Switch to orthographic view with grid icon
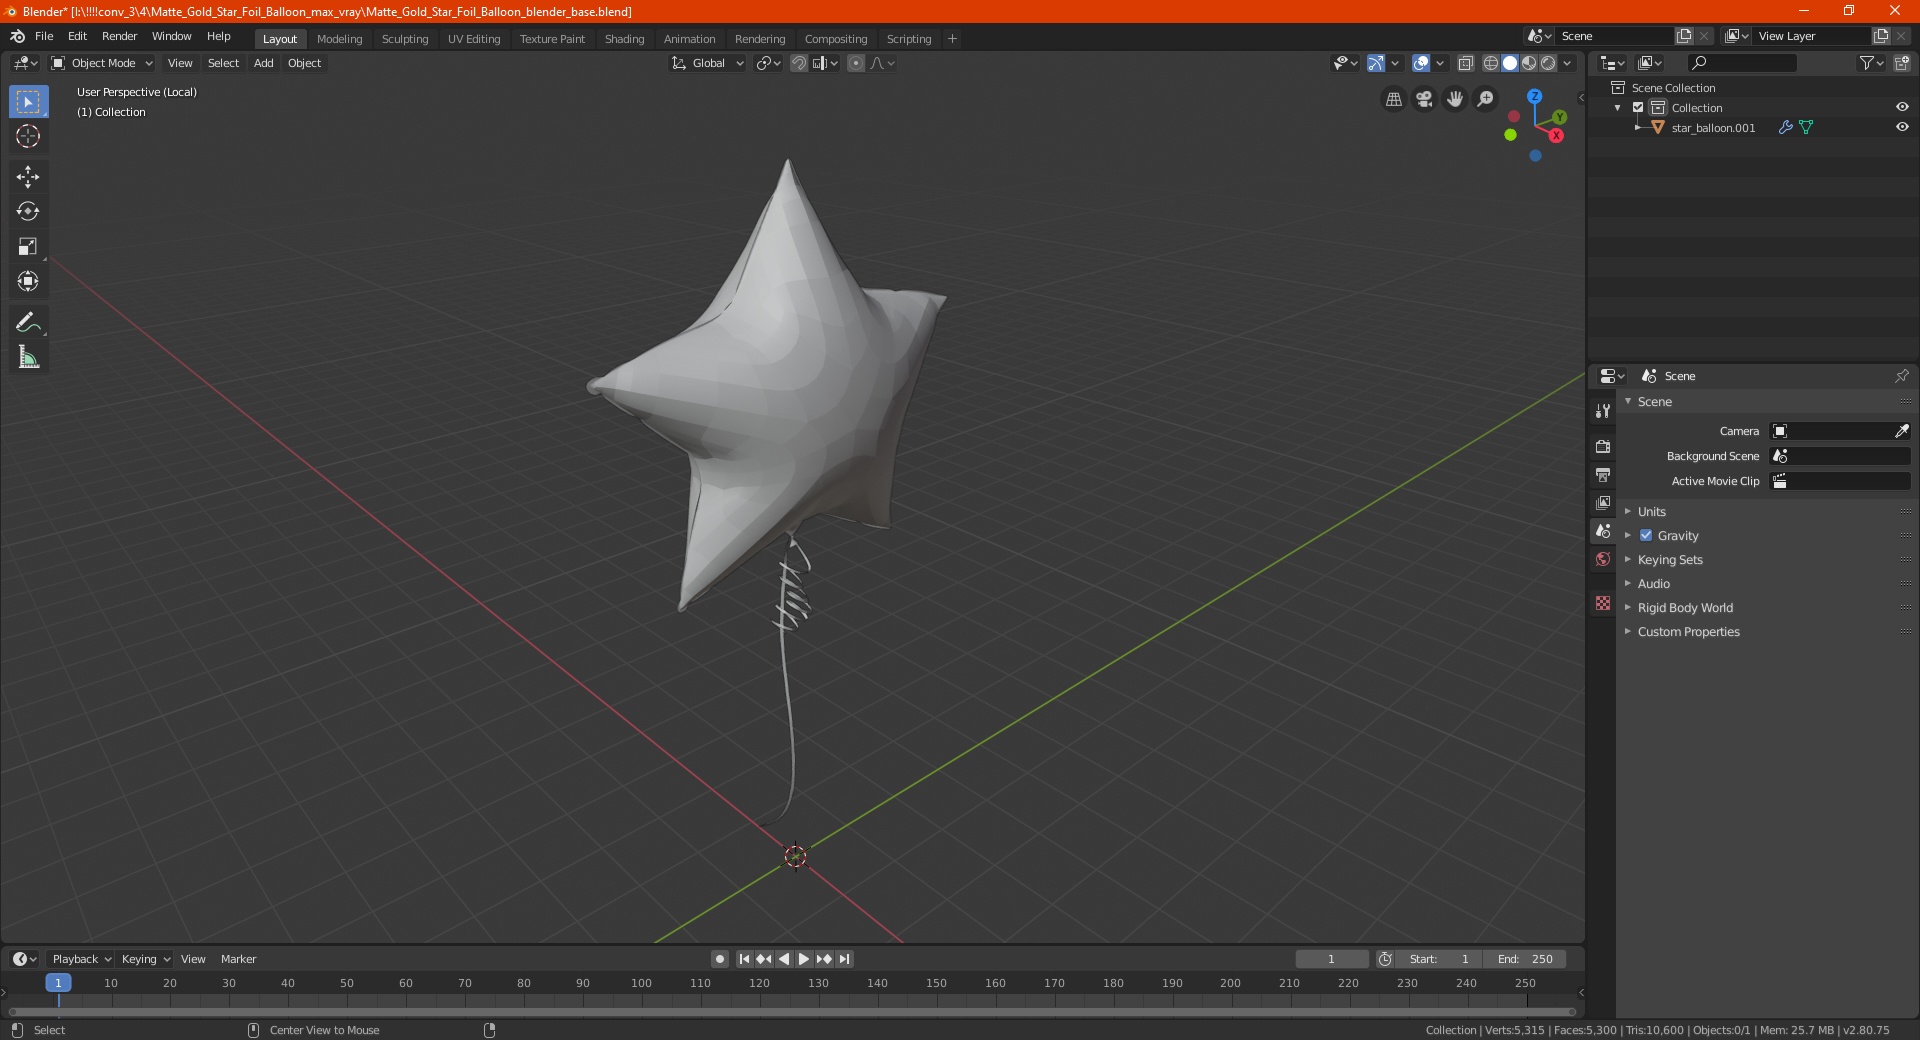The height and width of the screenshot is (1040, 1920). (x=1393, y=99)
